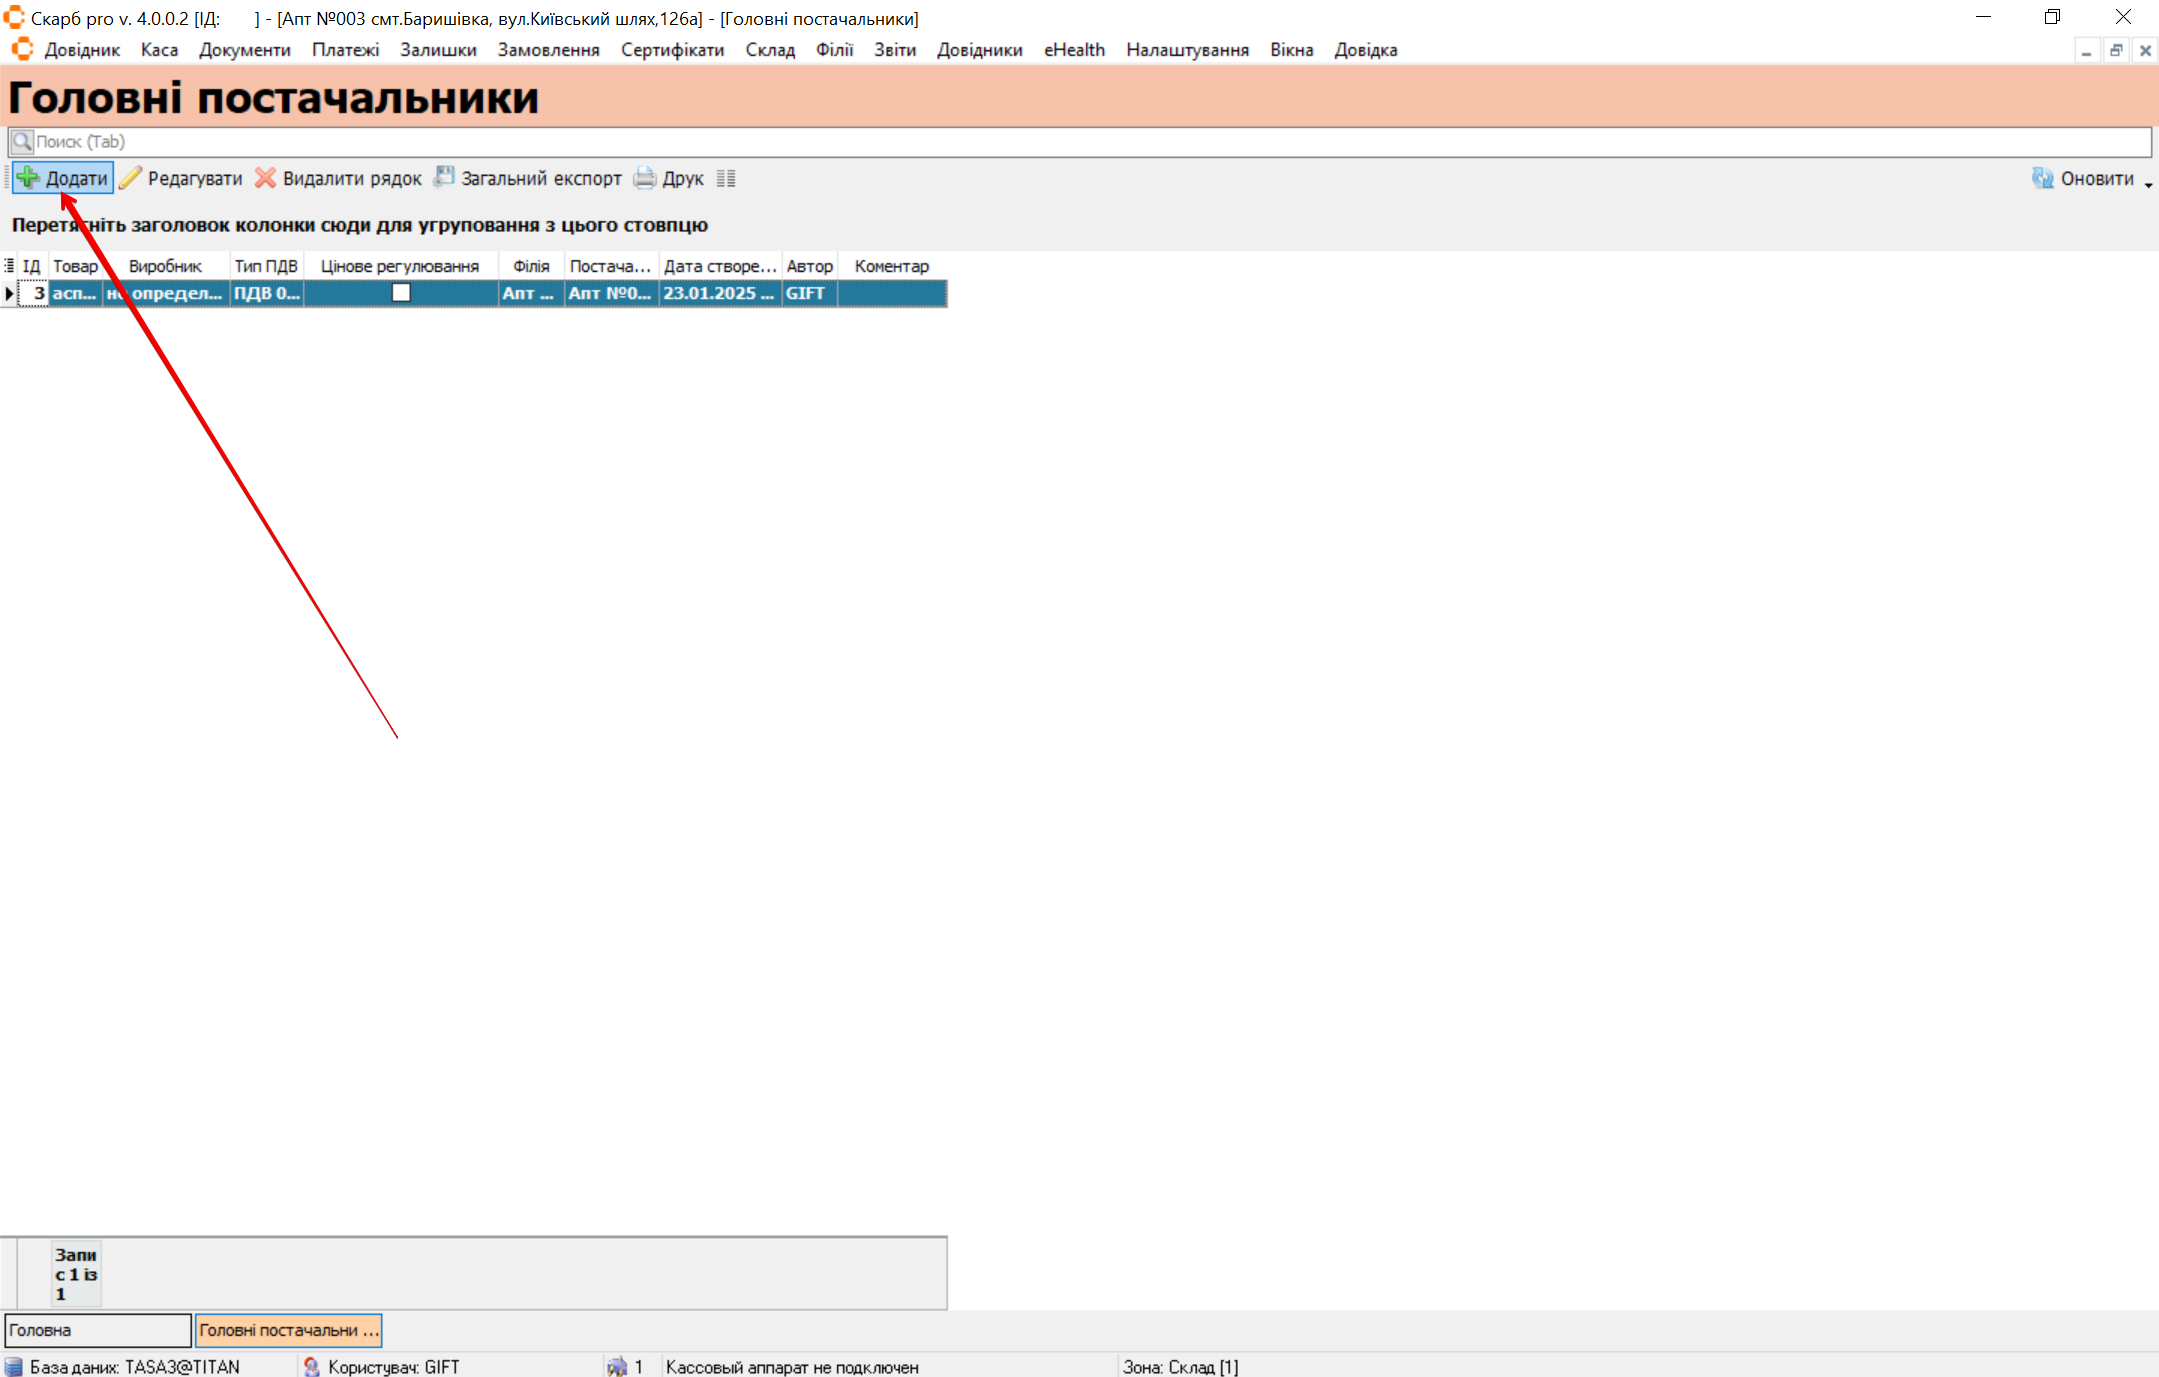2159x1377 pixels.
Task: Select the Головні постачальники bottom tab
Action: pos(288,1330)
